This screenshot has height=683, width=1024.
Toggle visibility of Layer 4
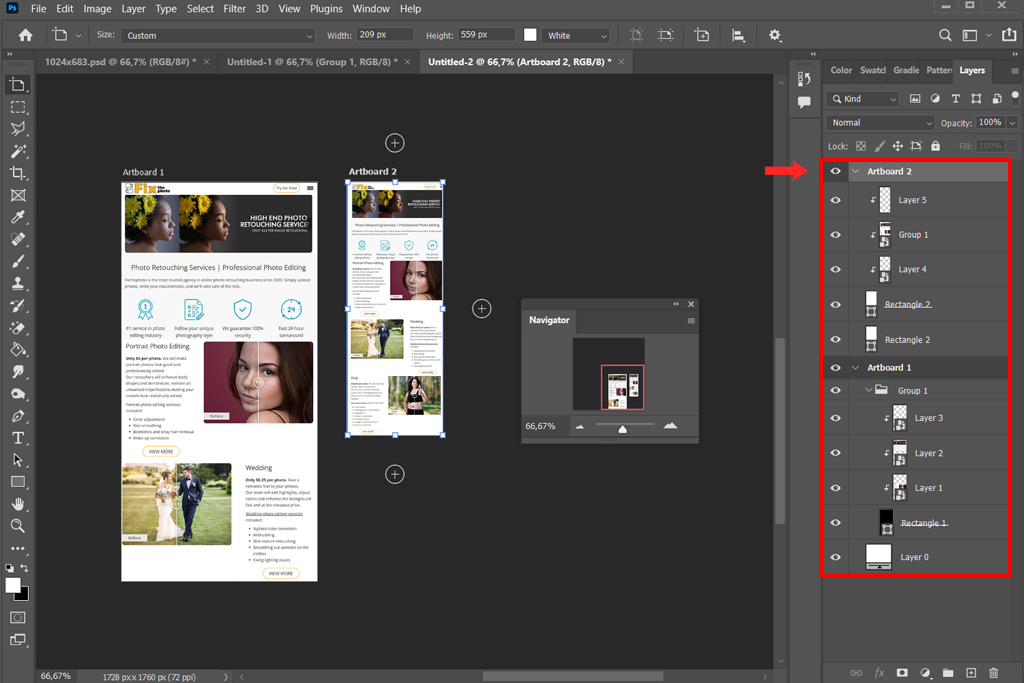(835, 269)
